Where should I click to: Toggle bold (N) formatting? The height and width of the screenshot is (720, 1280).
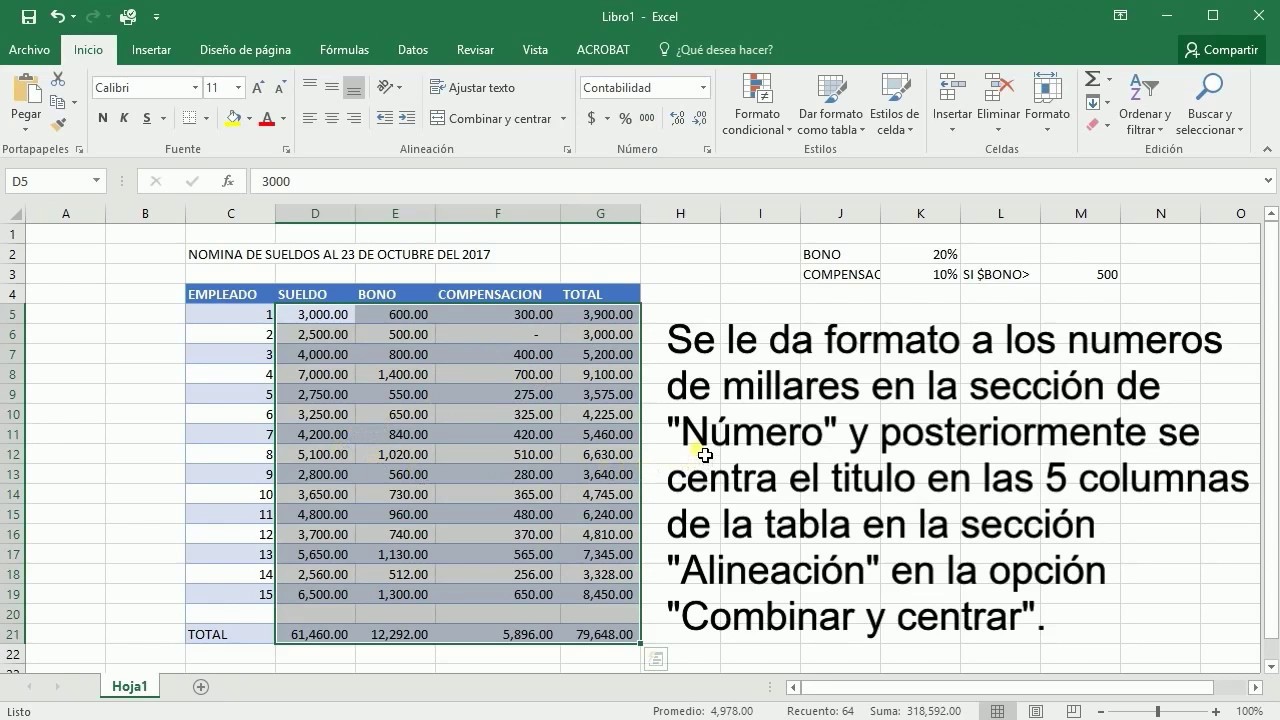coord(103,118)
